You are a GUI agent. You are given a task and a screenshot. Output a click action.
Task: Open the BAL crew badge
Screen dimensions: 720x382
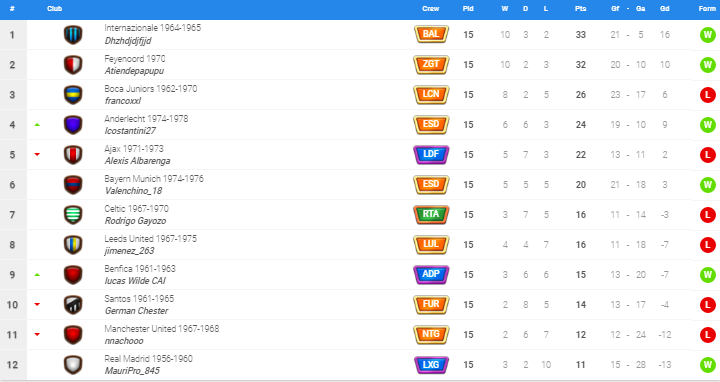coord(431,34)
